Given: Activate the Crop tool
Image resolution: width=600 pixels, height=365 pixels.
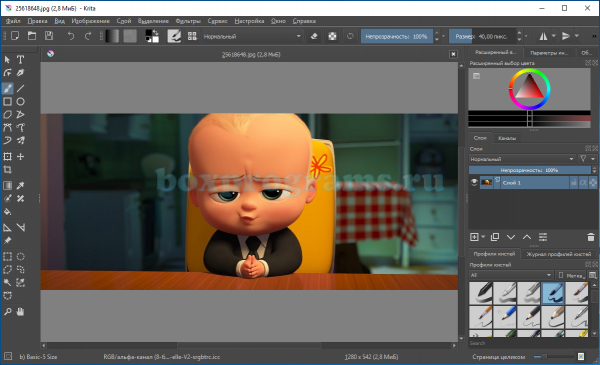Looking at the screenshot, I should 7,169.
